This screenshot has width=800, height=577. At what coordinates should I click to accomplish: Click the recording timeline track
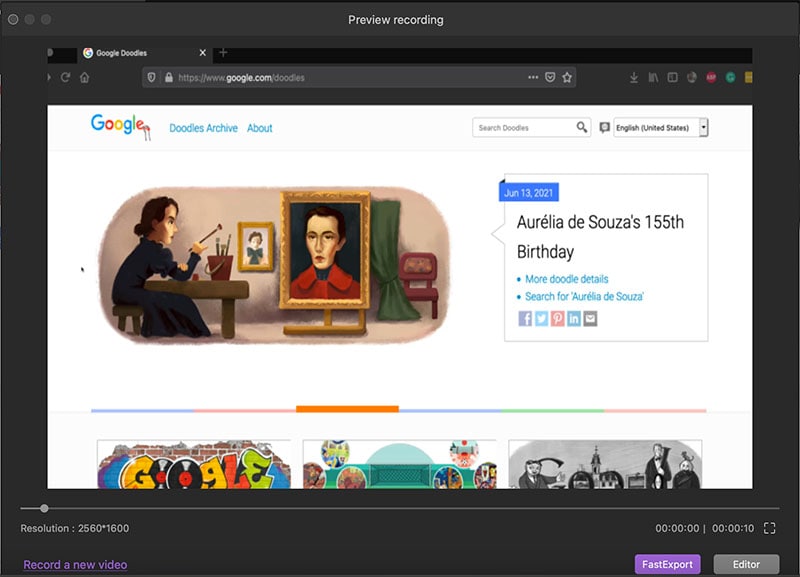(400, 508)
